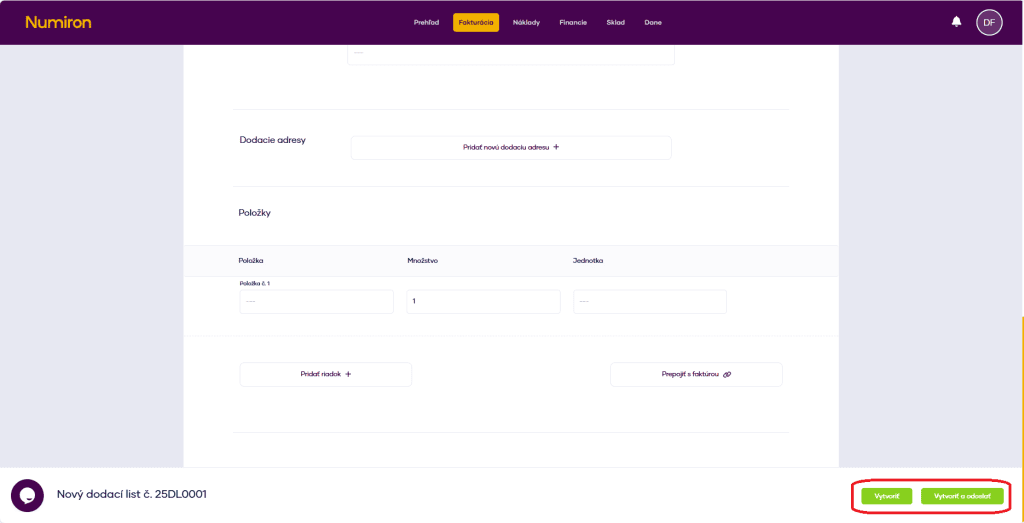Click the Numiron logo
This screenshot has width=1024, height=523.
click(58, 22)
